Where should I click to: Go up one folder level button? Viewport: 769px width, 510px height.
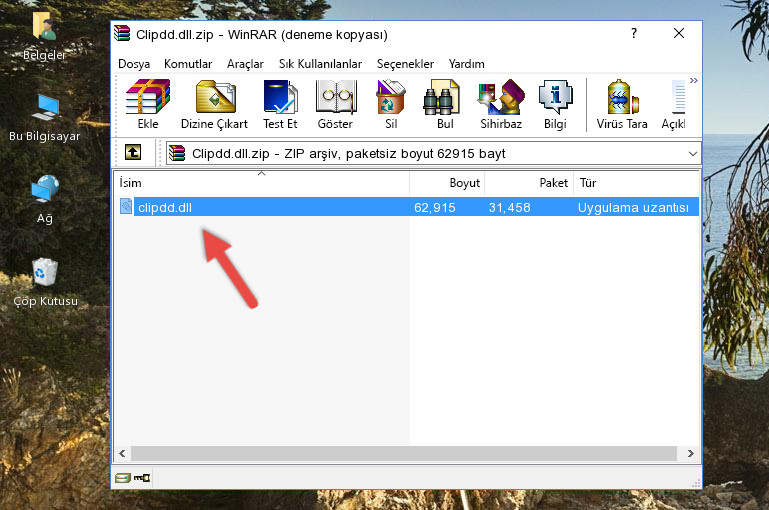(x=133, y=153)
